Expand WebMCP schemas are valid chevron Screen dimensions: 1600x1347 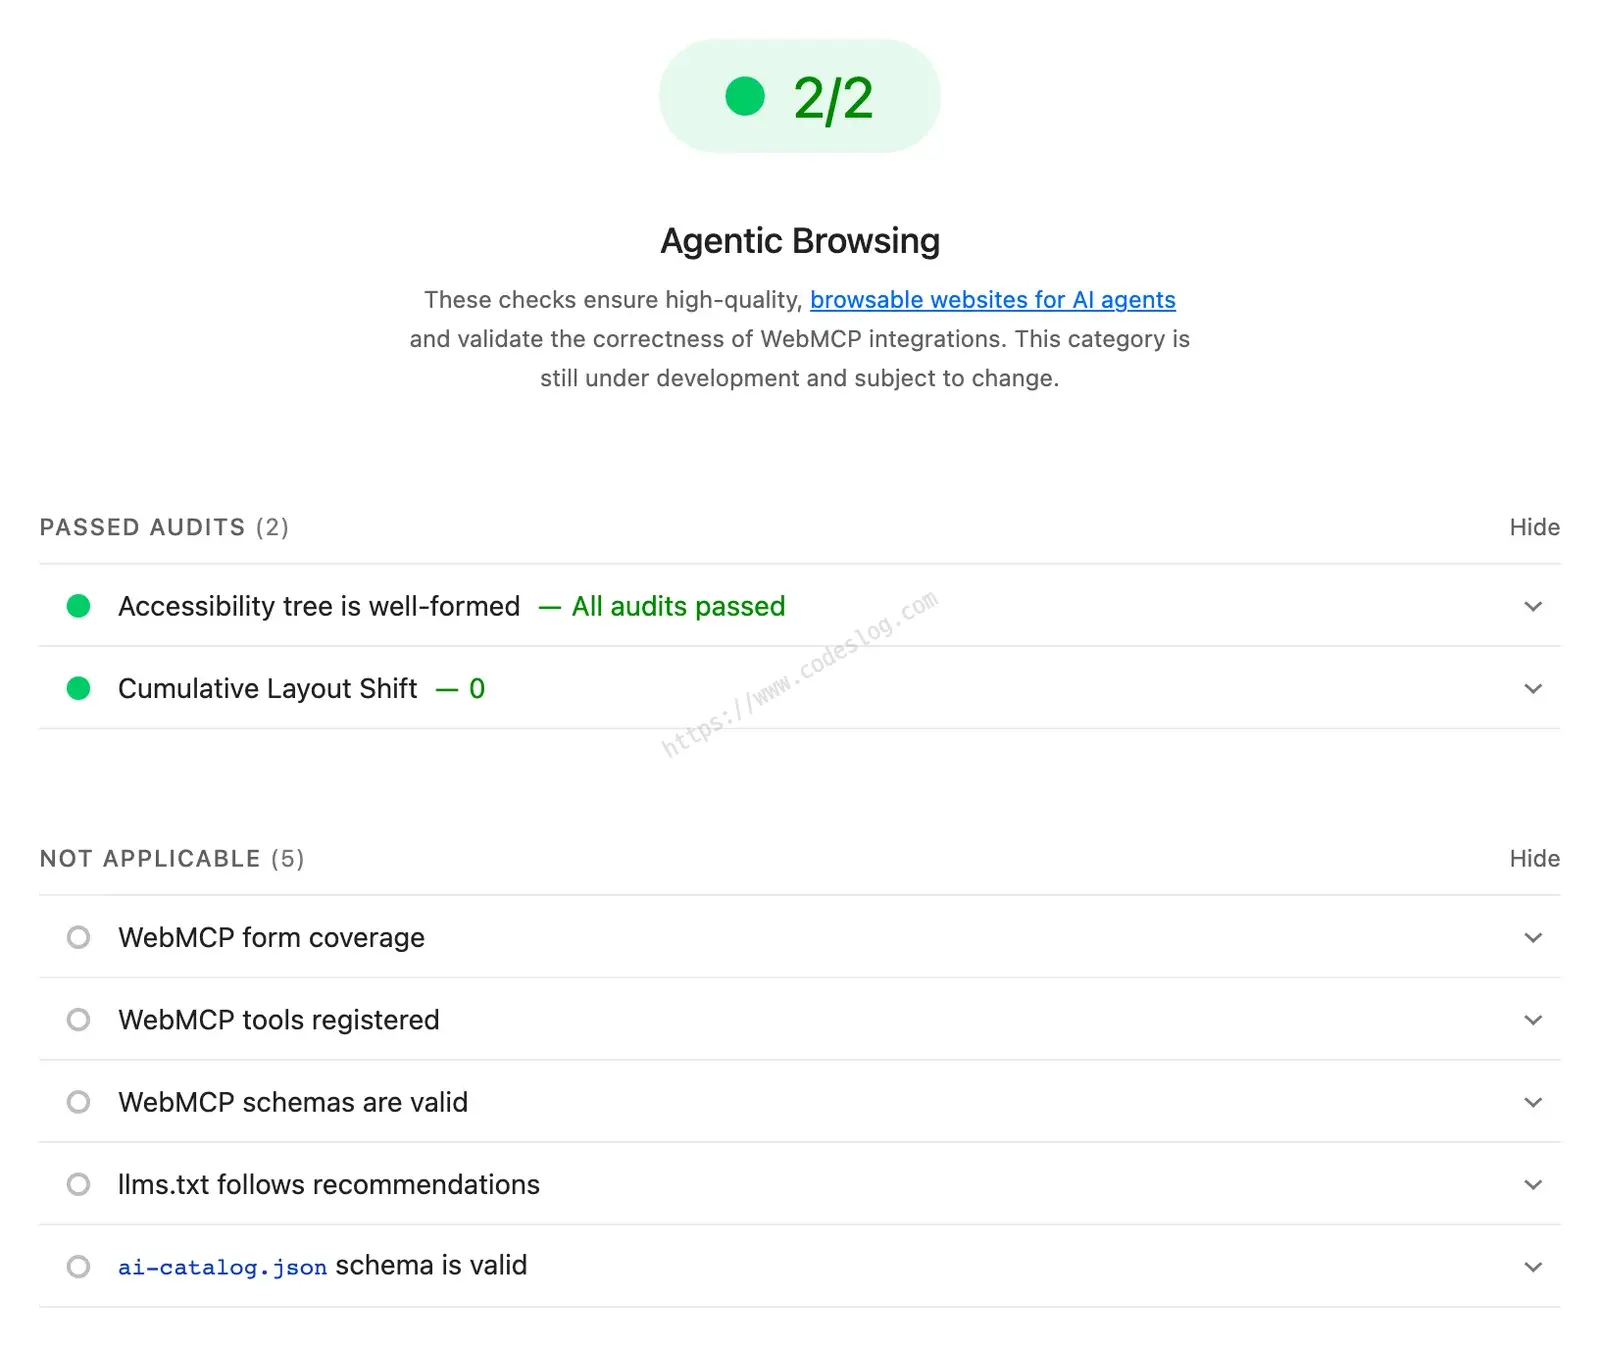pyautogui.click(x=1533, y=1102)
